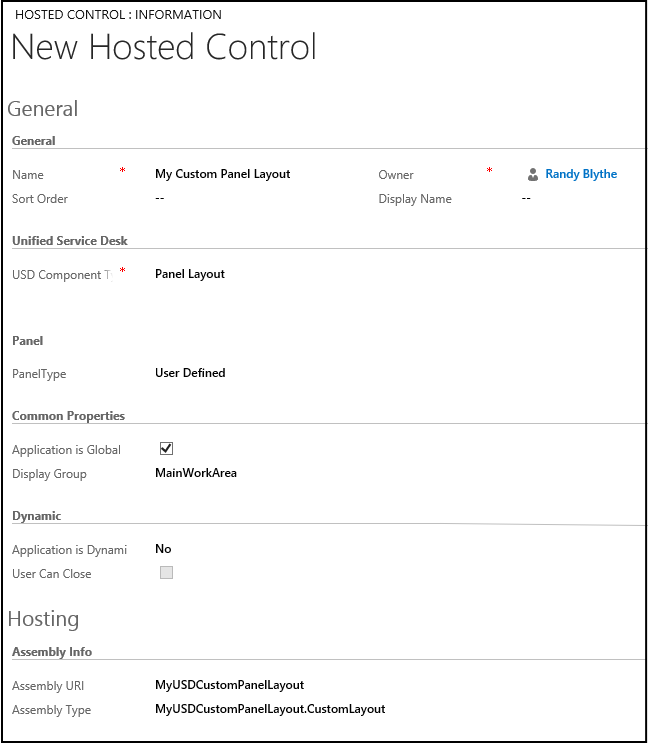Change Application is Dynamic value No
The height and width of the screenshot is (744, 648).
[x=163, y=549]
